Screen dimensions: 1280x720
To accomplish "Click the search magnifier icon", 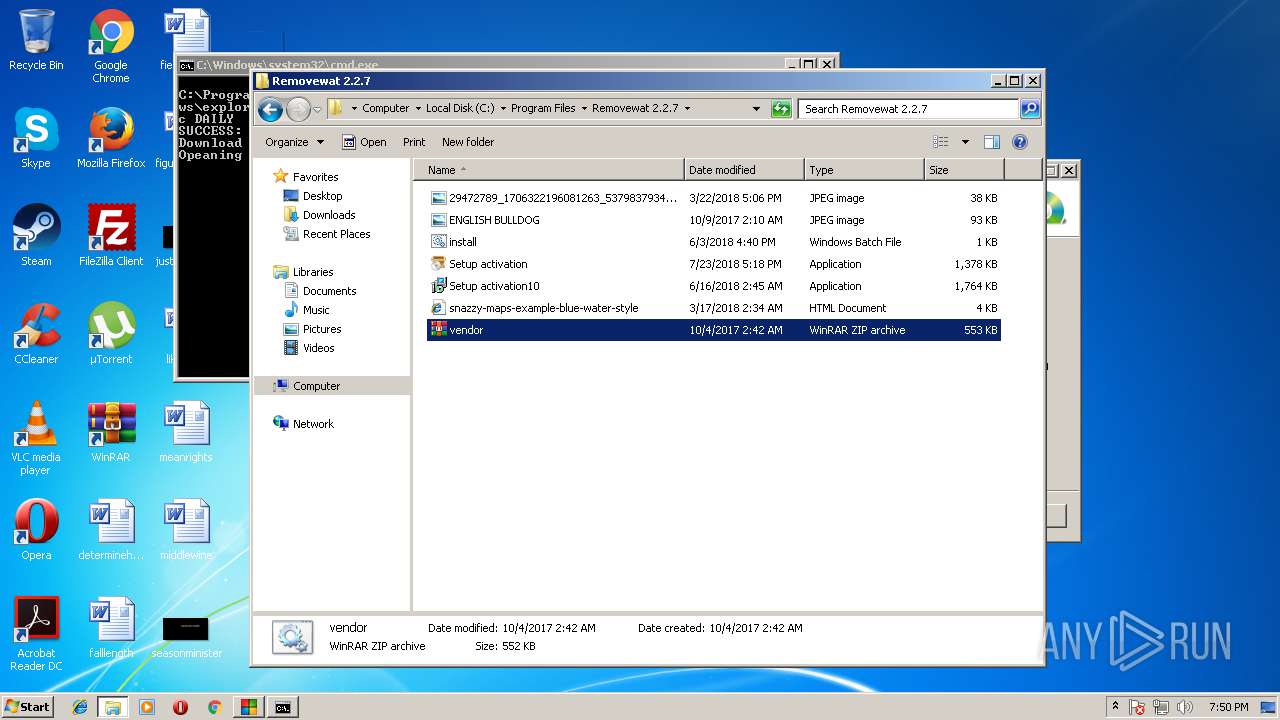I will coord(1029,109).
